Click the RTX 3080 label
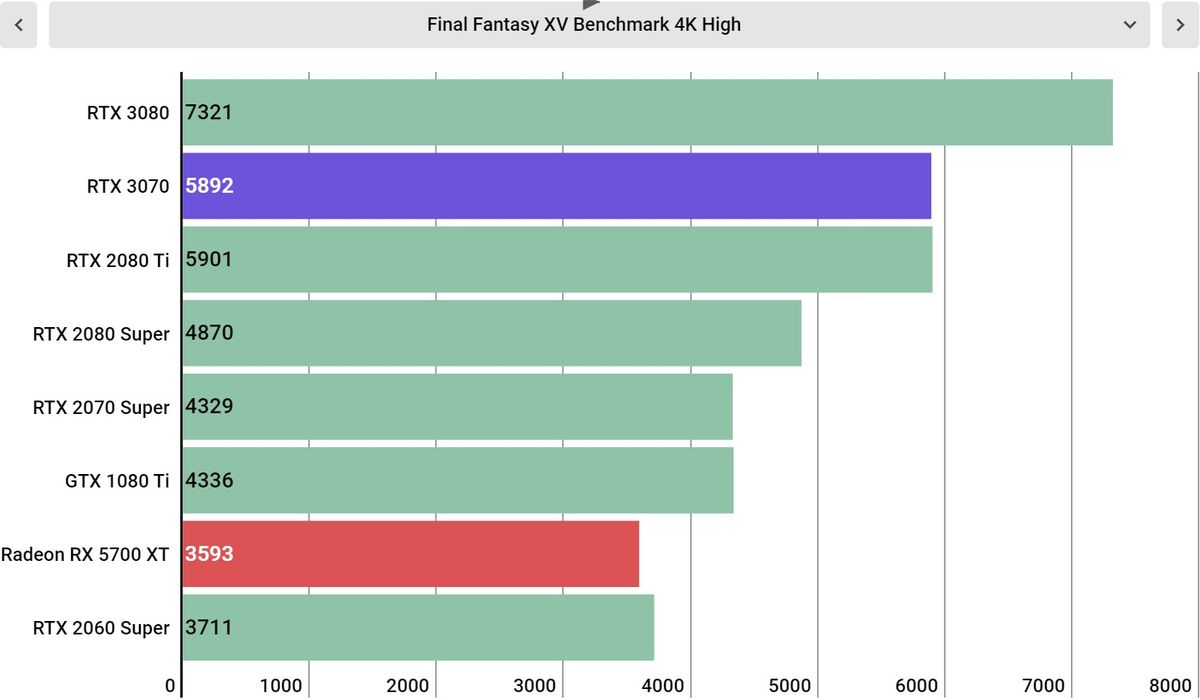The height and width of the screenshot is (700, 1200). tap(128, 113)
